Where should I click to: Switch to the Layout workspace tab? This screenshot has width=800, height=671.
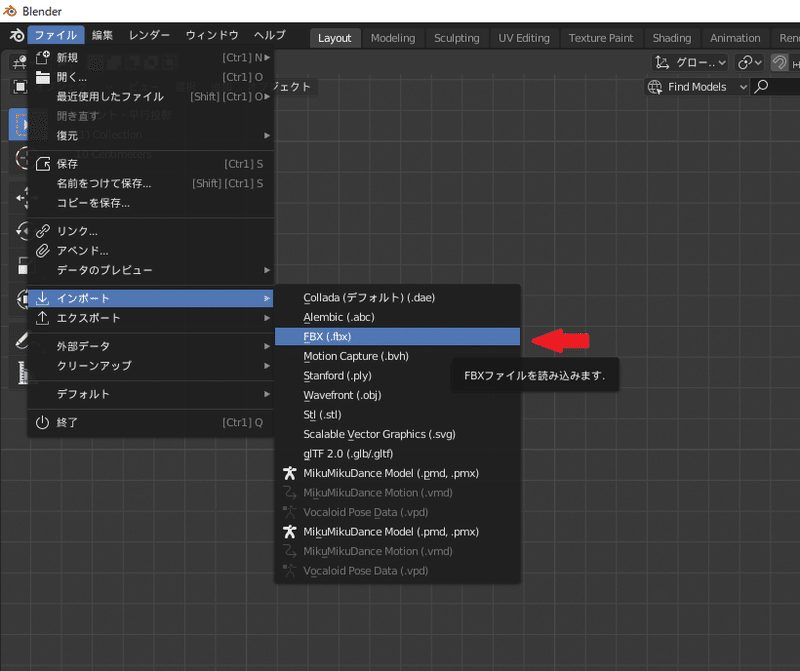click(x=335, y=38)
